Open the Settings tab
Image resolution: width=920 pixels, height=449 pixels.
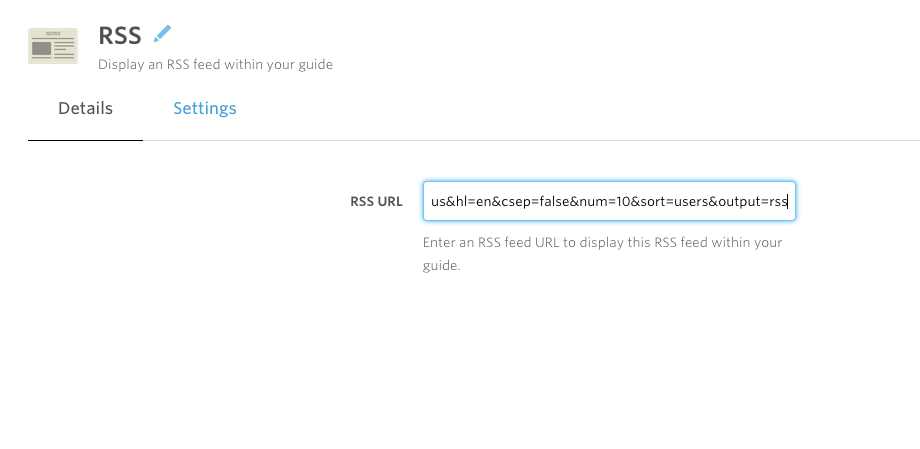[x=205, y=109]
